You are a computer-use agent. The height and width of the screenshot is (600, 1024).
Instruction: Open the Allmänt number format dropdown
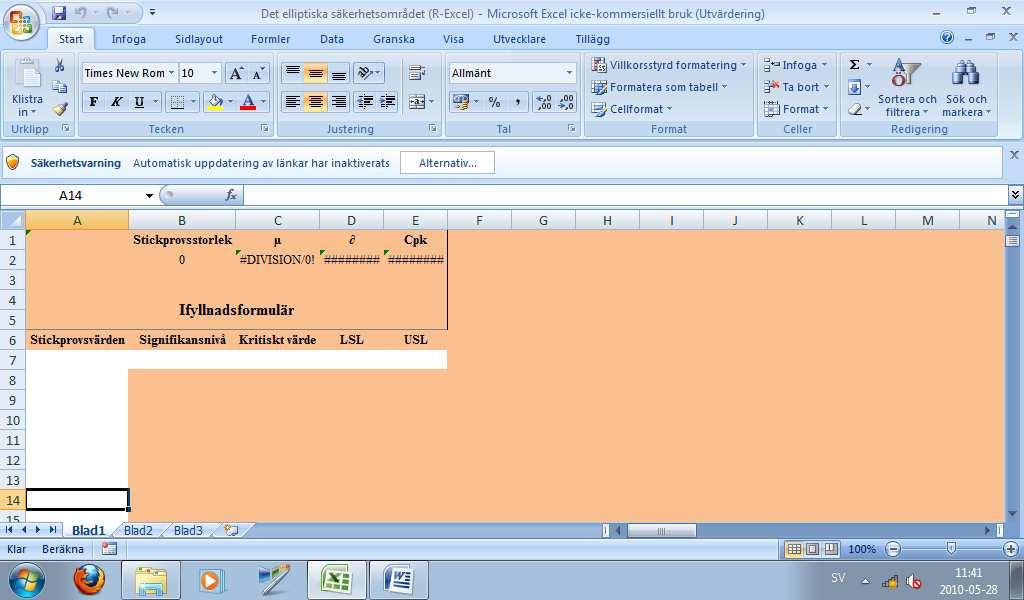(x=569, y=72)
